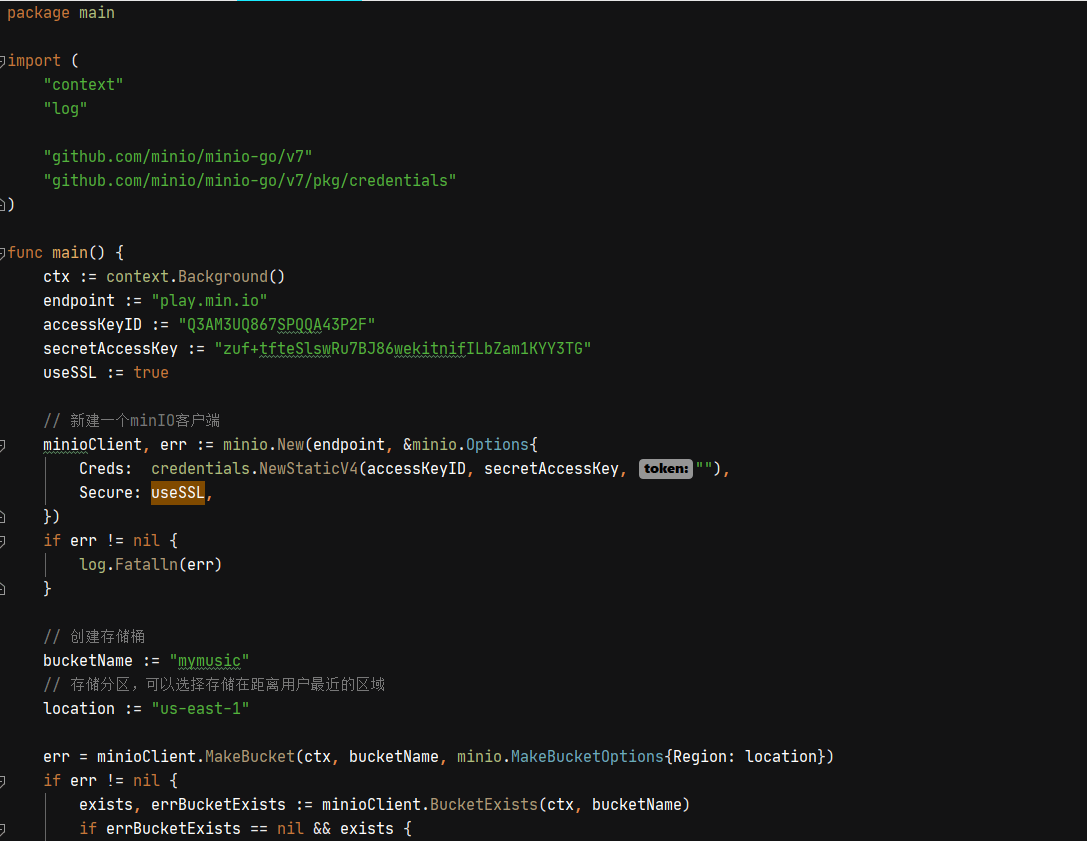
Task: Click the log.Fatalln(err) call
Action: 150,565
